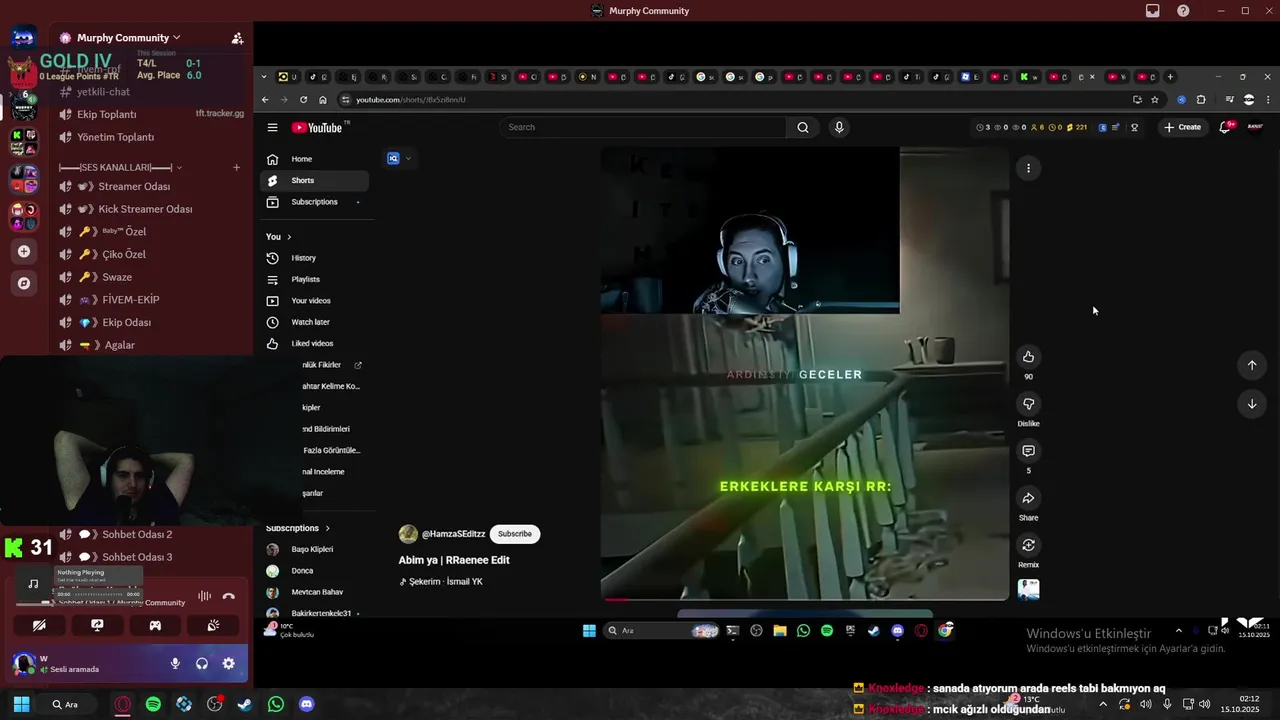Click the voice search microphone icon
1280x720 pixels.
click(x=839, y=127)
